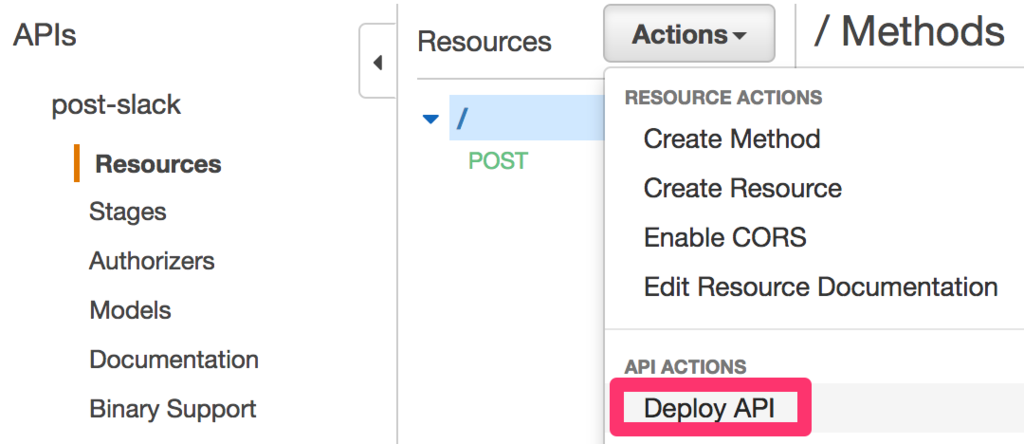Choose Create Resource from the menu
Screen dimensions: 1024x444
coord(743,188)
